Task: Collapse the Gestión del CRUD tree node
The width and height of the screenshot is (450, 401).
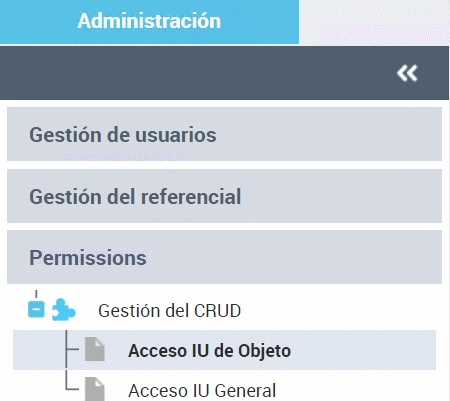Action: tap(36, 309)
